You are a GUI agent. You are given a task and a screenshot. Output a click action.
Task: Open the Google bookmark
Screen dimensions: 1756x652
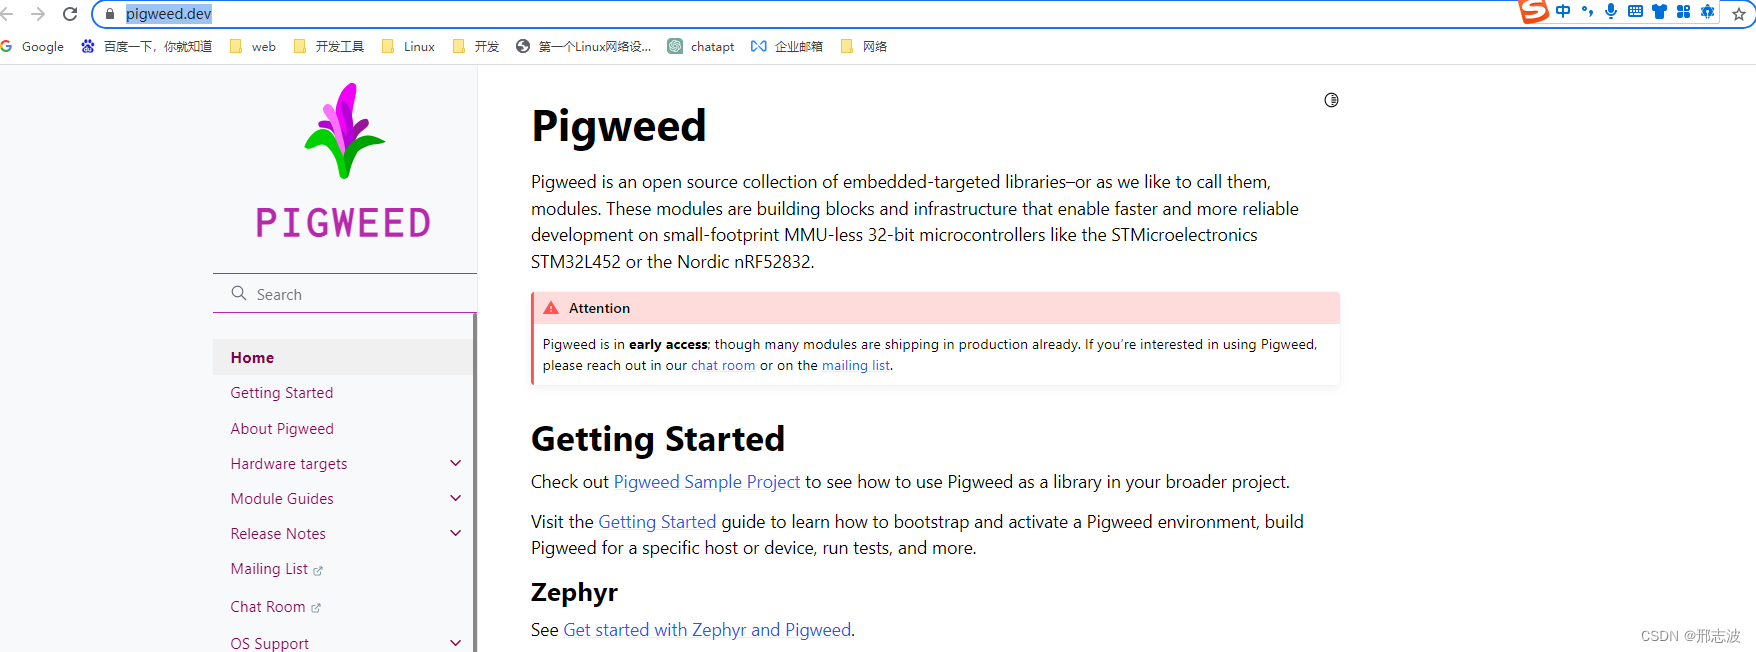tap(32, 46)
